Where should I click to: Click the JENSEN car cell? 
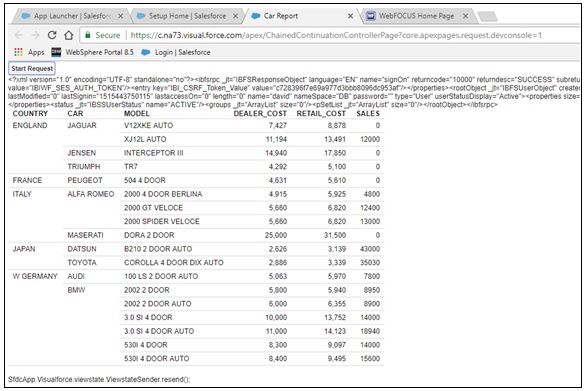click(x=82, y=153)
